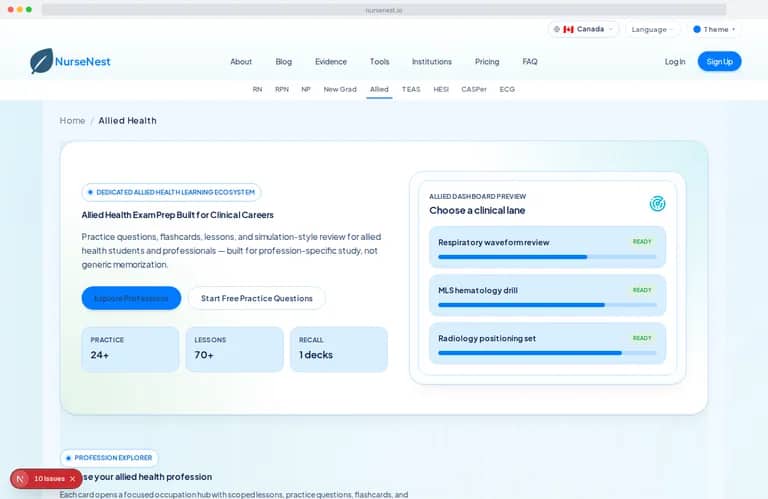The image size is (768, 499).
Task: Click the Log In link
Action: tap(675, 62)
